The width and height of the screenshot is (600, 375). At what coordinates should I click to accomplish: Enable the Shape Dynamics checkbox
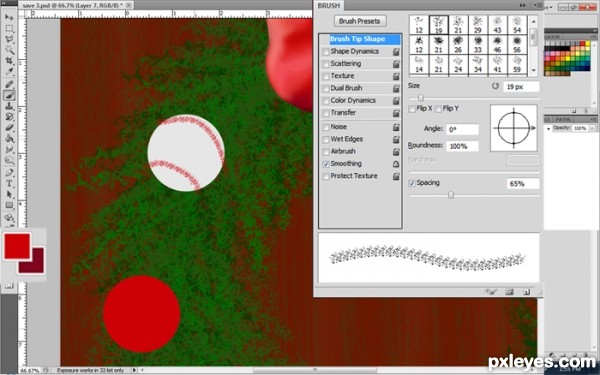[x=326, y=52]
